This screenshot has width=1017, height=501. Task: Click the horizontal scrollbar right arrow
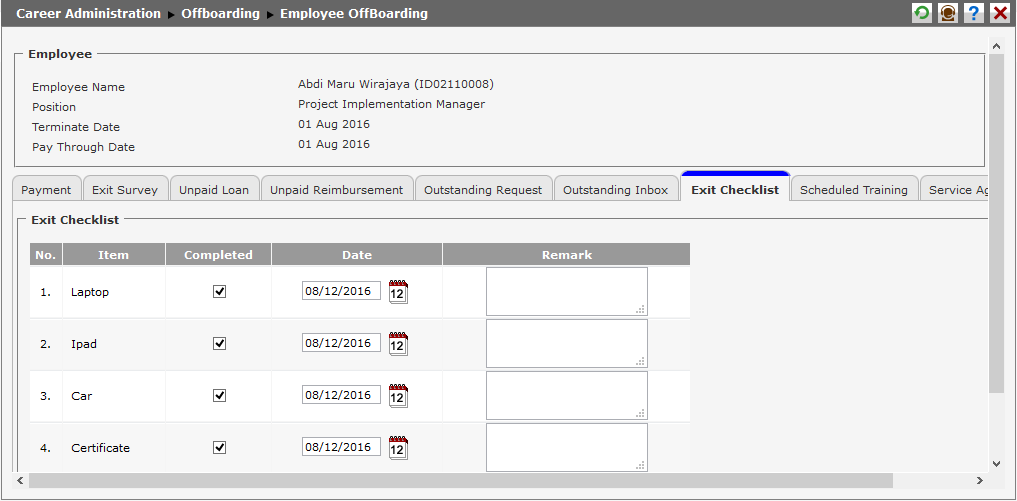click(x=979, y=480)
